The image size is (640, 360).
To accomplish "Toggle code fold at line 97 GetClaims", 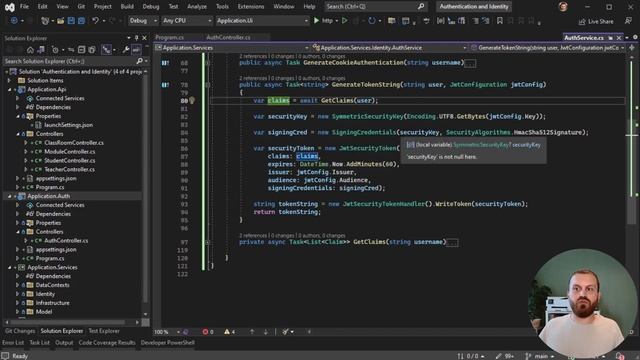I will coord(207,242).
